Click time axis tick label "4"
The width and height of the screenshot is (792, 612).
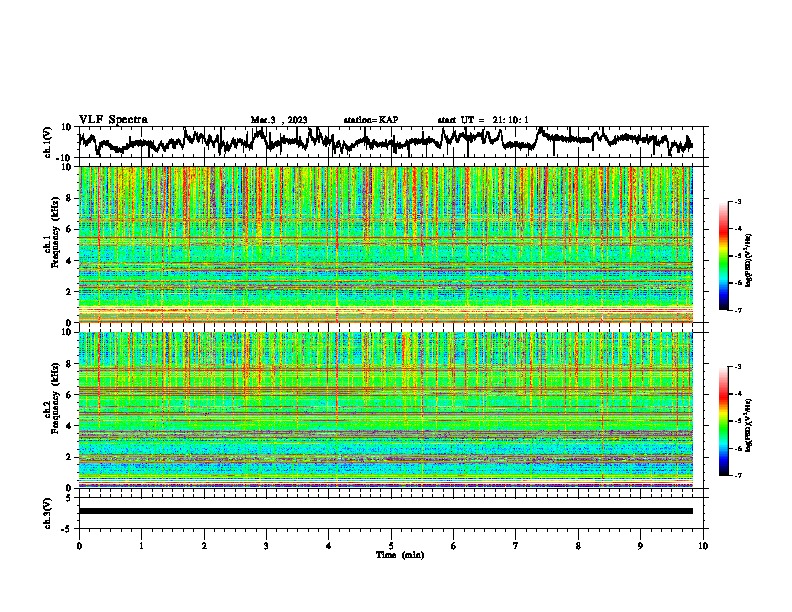pyautogui.click(x=329, y=546)
